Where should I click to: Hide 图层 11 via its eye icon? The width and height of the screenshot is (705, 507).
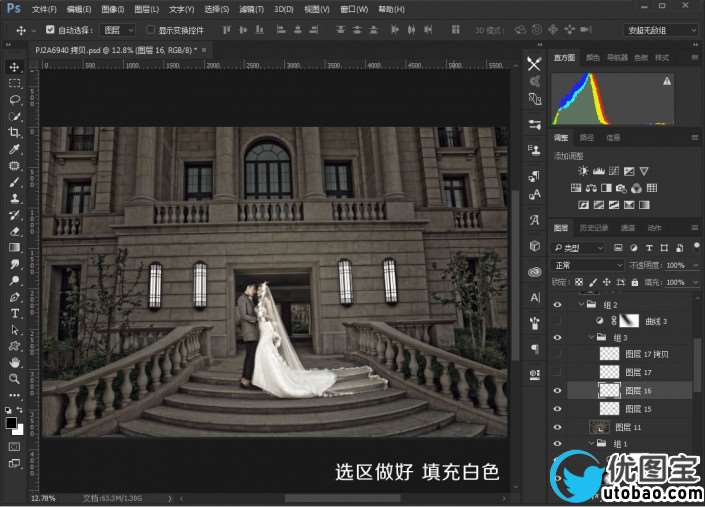click(558, 427)
